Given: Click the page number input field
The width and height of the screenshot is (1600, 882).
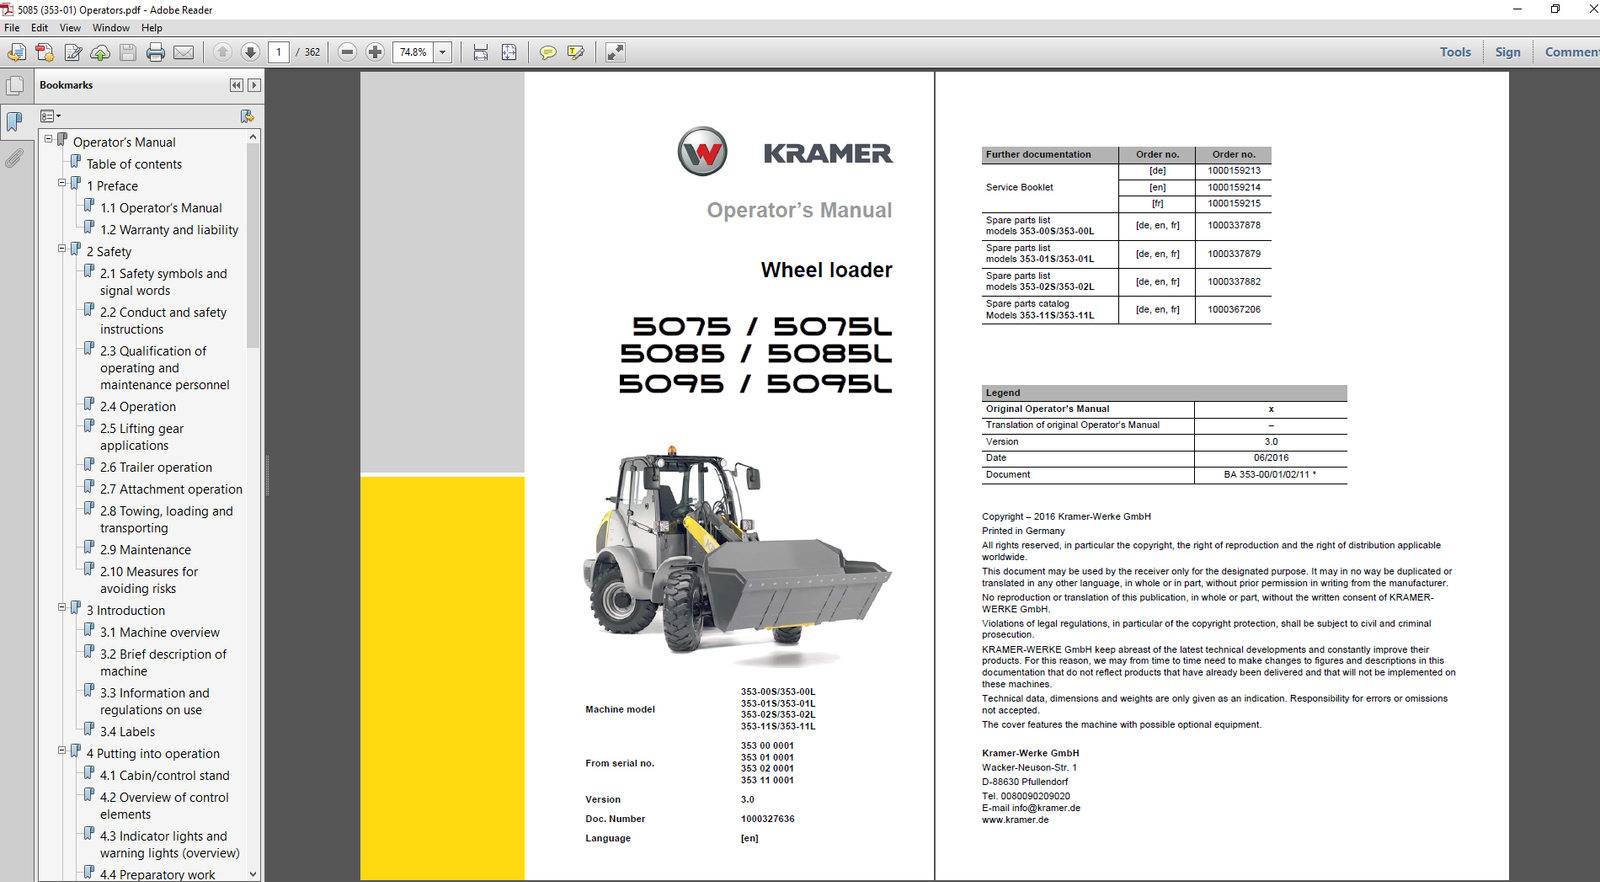Looking at the screenshot, I should pos(279,52).
